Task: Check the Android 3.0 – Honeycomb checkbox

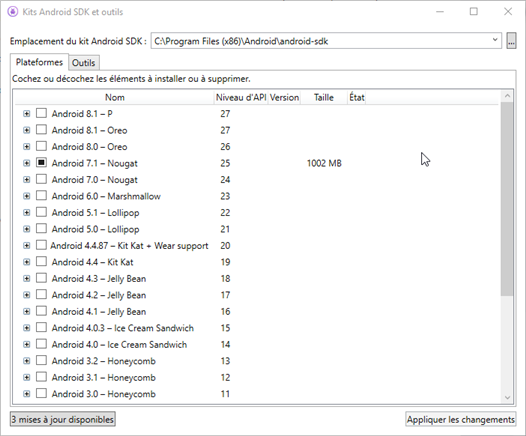Action: point(41,393)
